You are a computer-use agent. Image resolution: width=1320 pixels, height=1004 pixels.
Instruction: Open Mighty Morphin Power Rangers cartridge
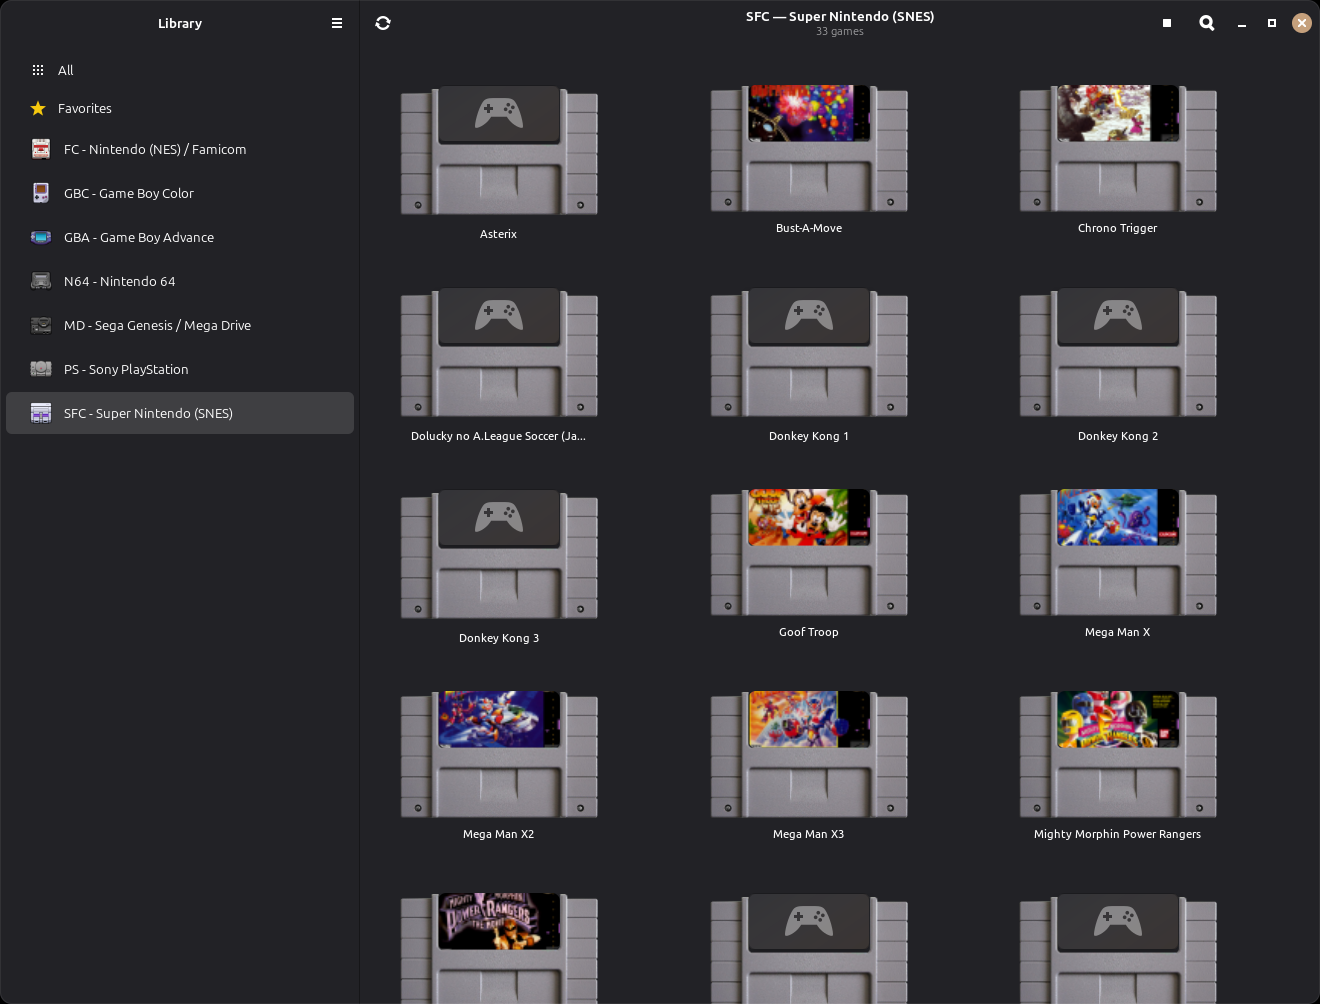[x=1118, y=754]
